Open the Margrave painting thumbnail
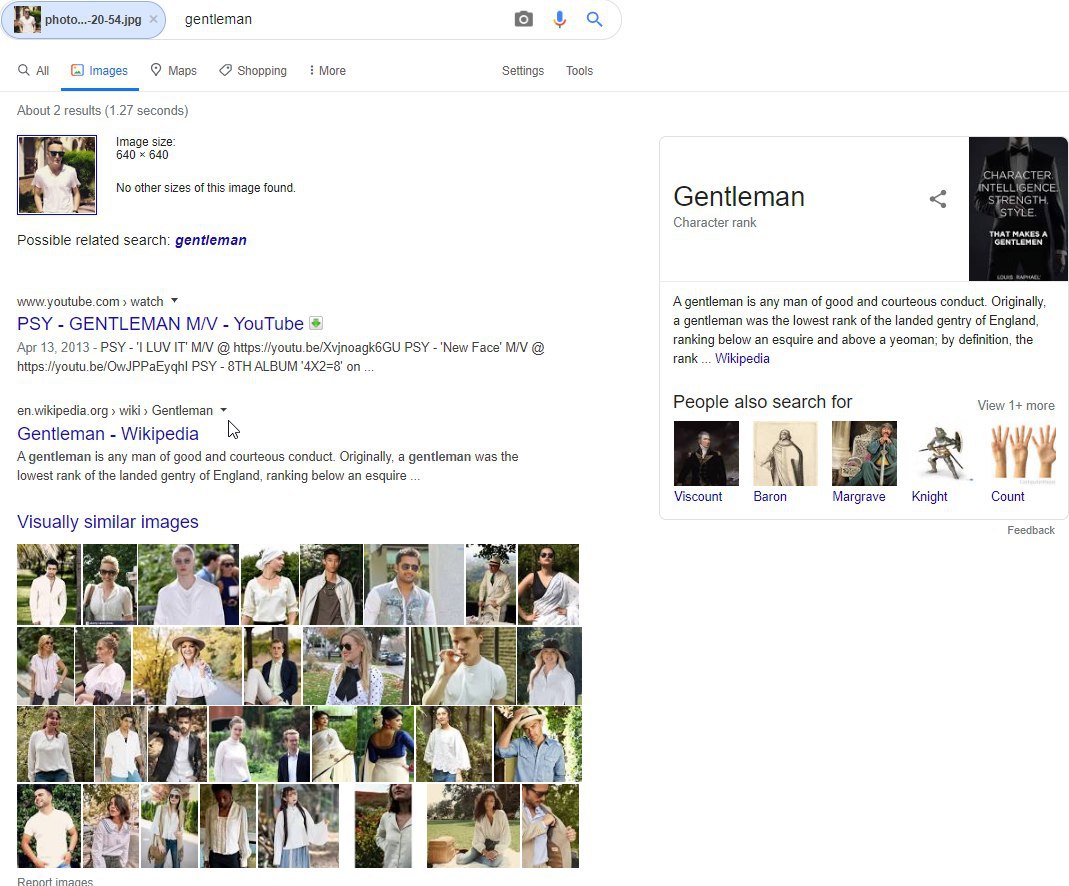Viewport: 1069px width, 886px height. click(x=864, y=453)
